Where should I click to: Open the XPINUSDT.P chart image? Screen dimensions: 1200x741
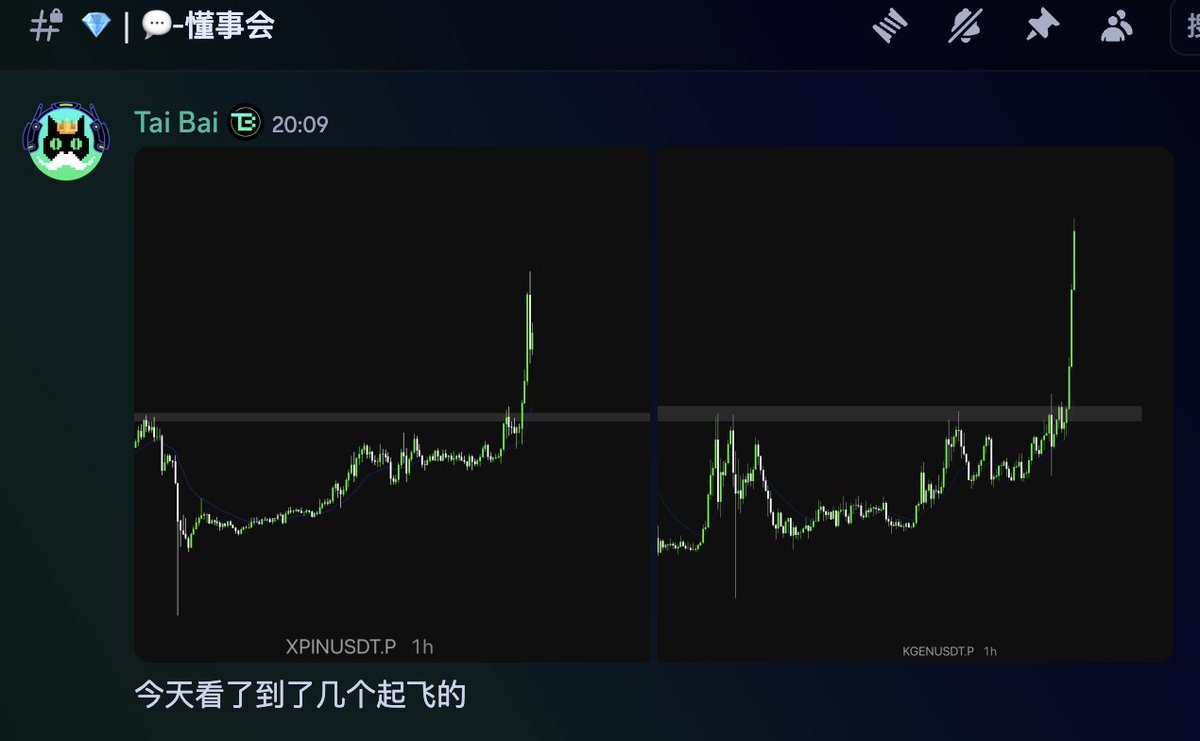tap(392, 404)
